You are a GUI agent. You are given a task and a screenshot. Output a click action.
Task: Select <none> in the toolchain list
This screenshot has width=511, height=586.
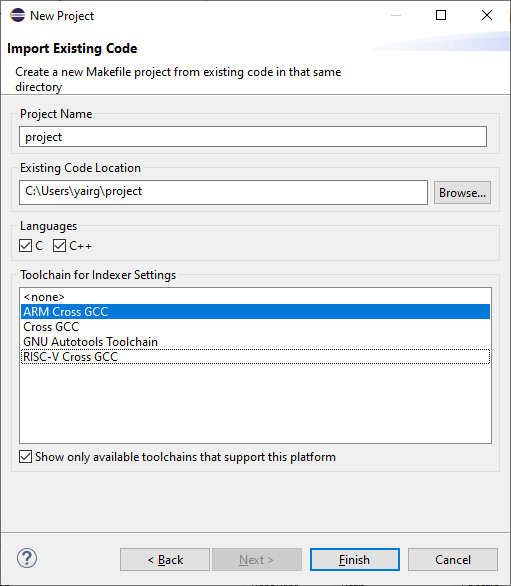(255, 297)
